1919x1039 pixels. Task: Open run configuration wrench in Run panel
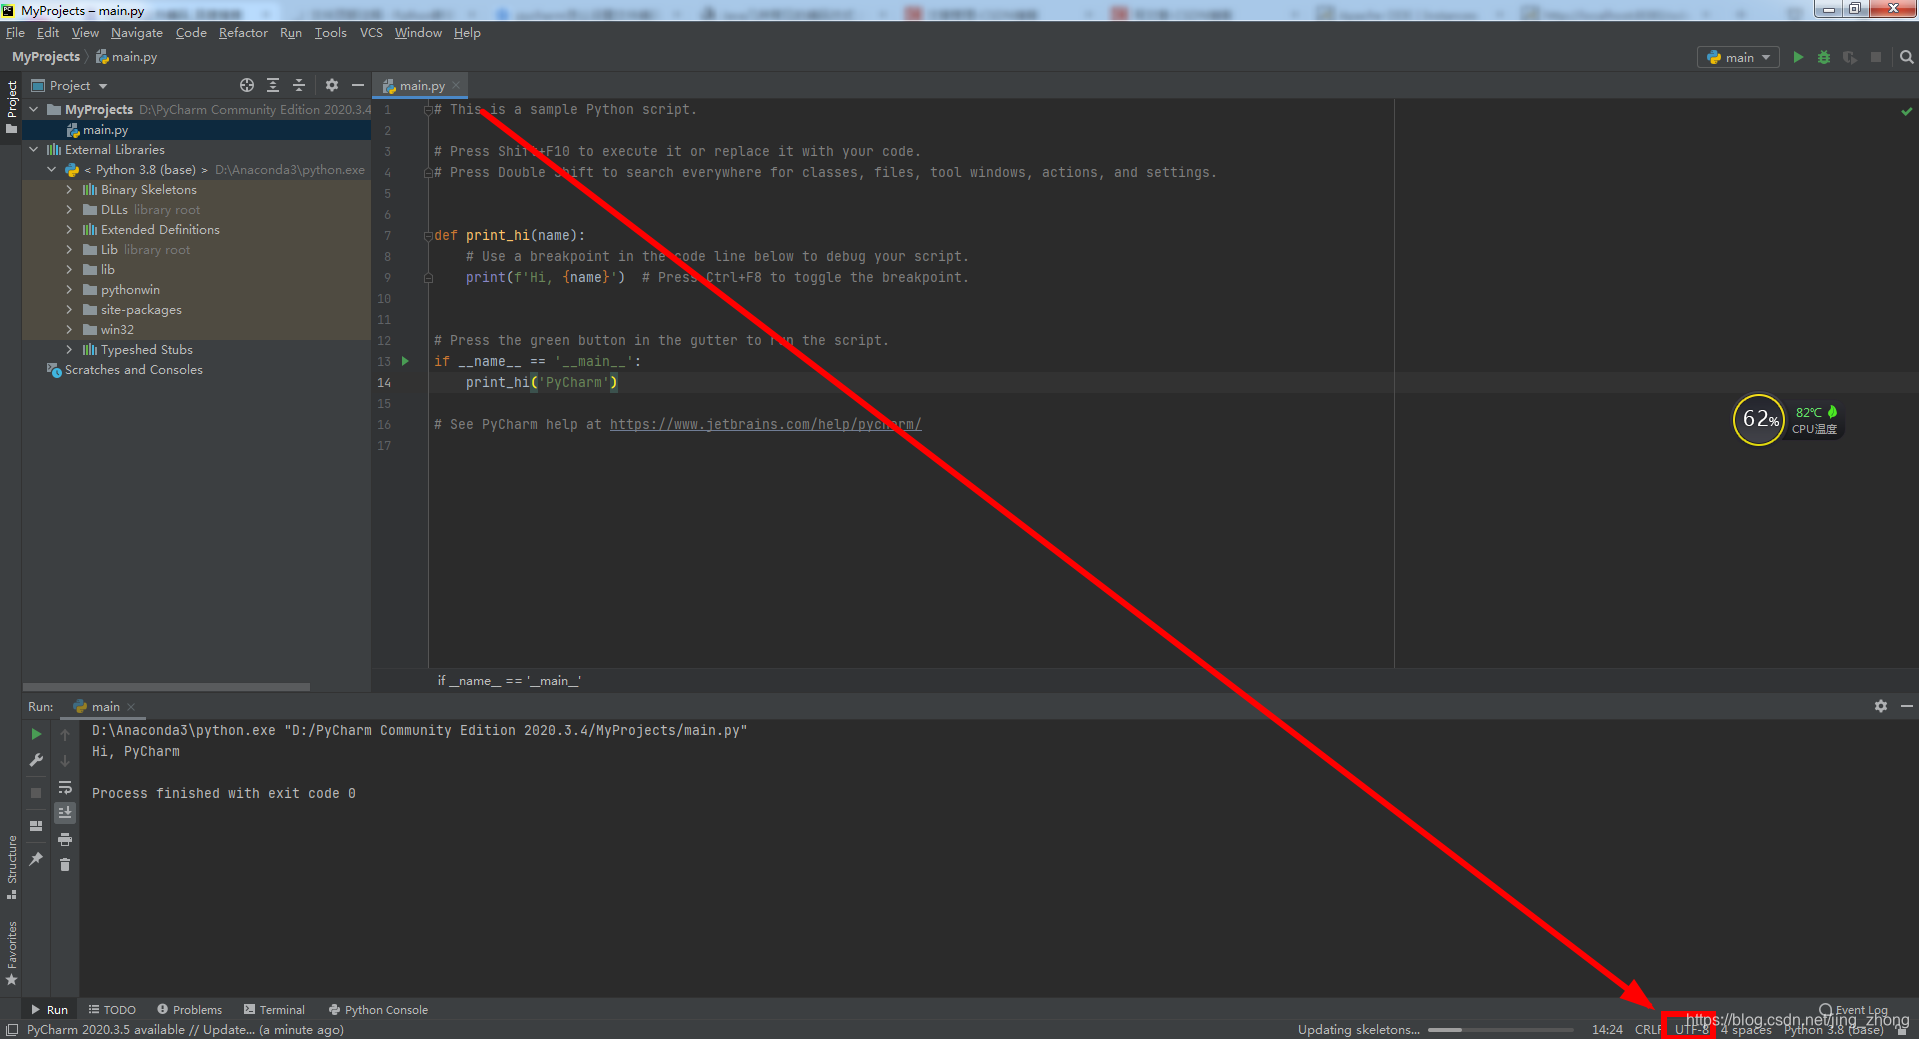click(36, 760)
